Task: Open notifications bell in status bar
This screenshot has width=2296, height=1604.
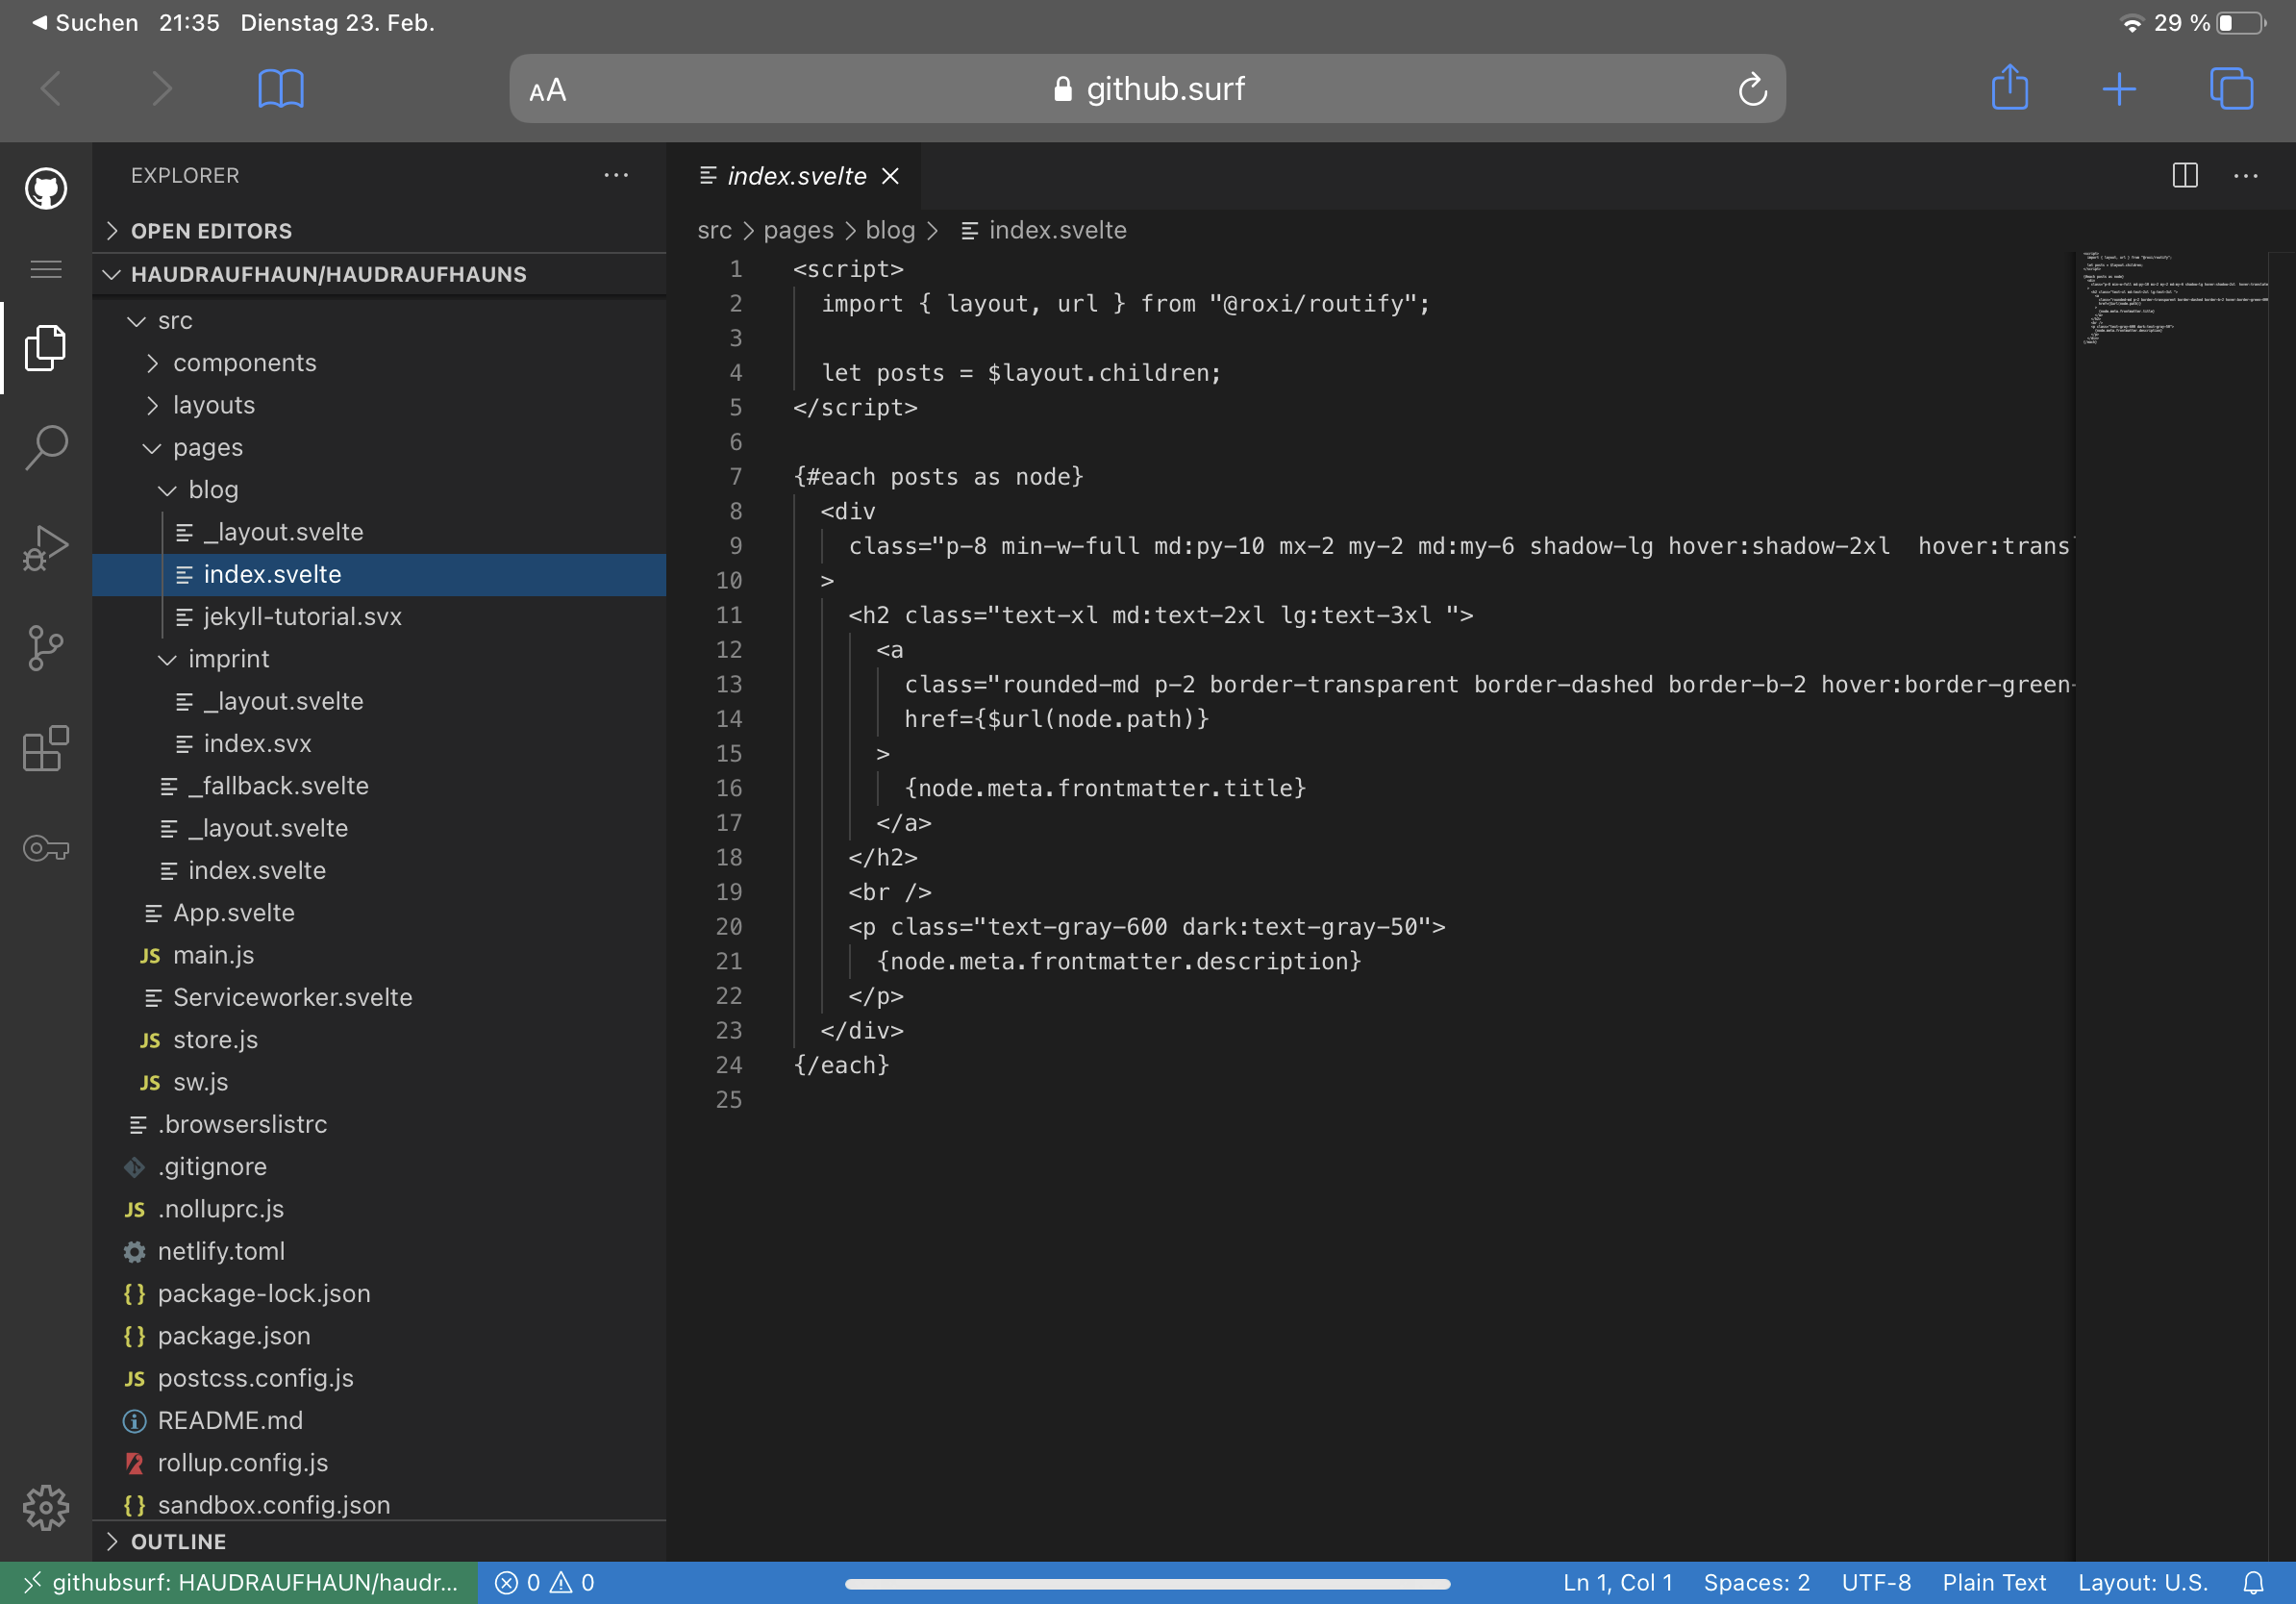Action: 2253,1582
